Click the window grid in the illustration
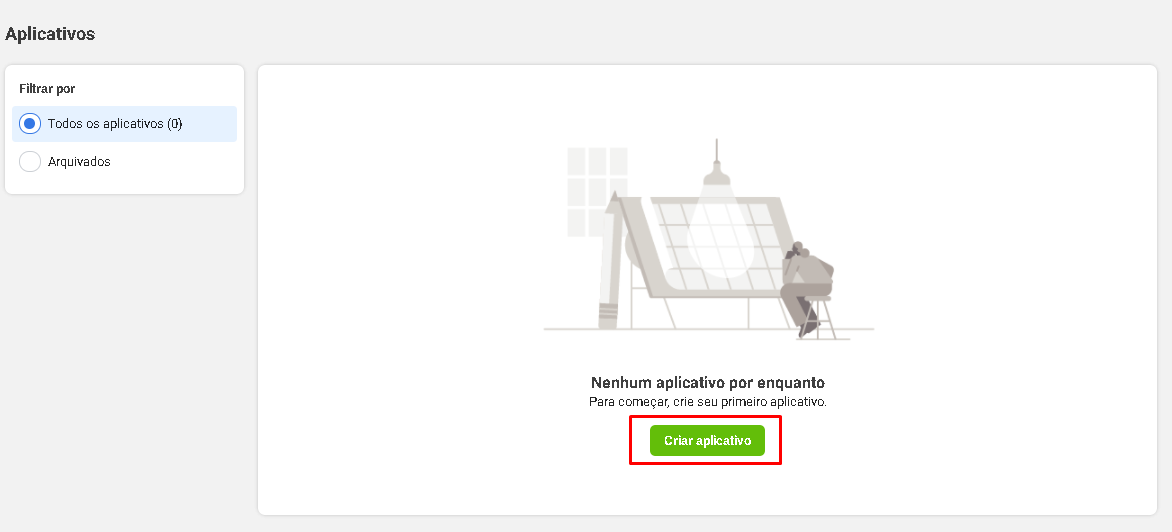 tap(597, 192)
